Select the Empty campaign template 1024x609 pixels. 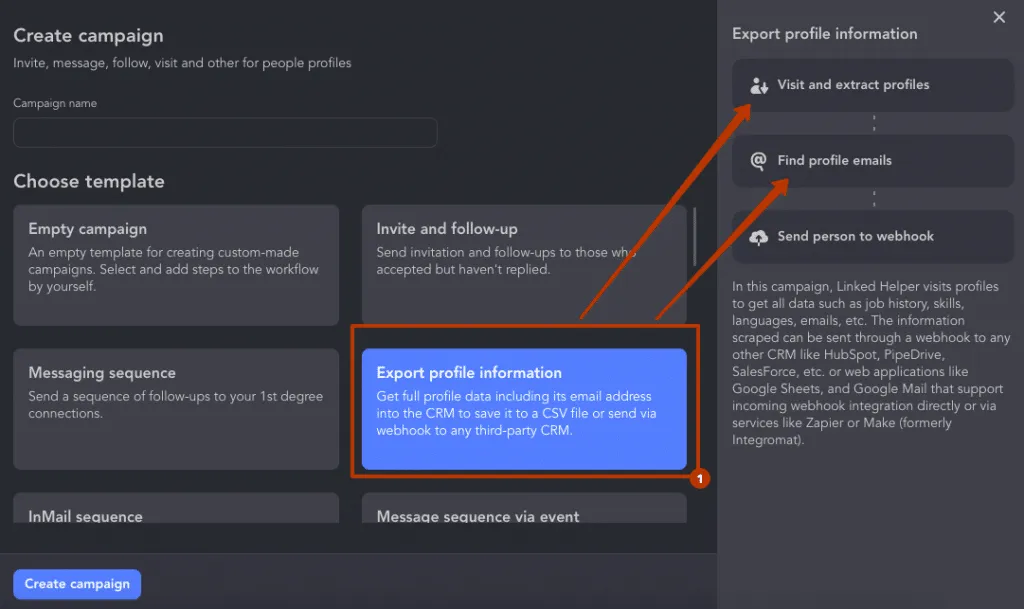(x=176, y=265)
